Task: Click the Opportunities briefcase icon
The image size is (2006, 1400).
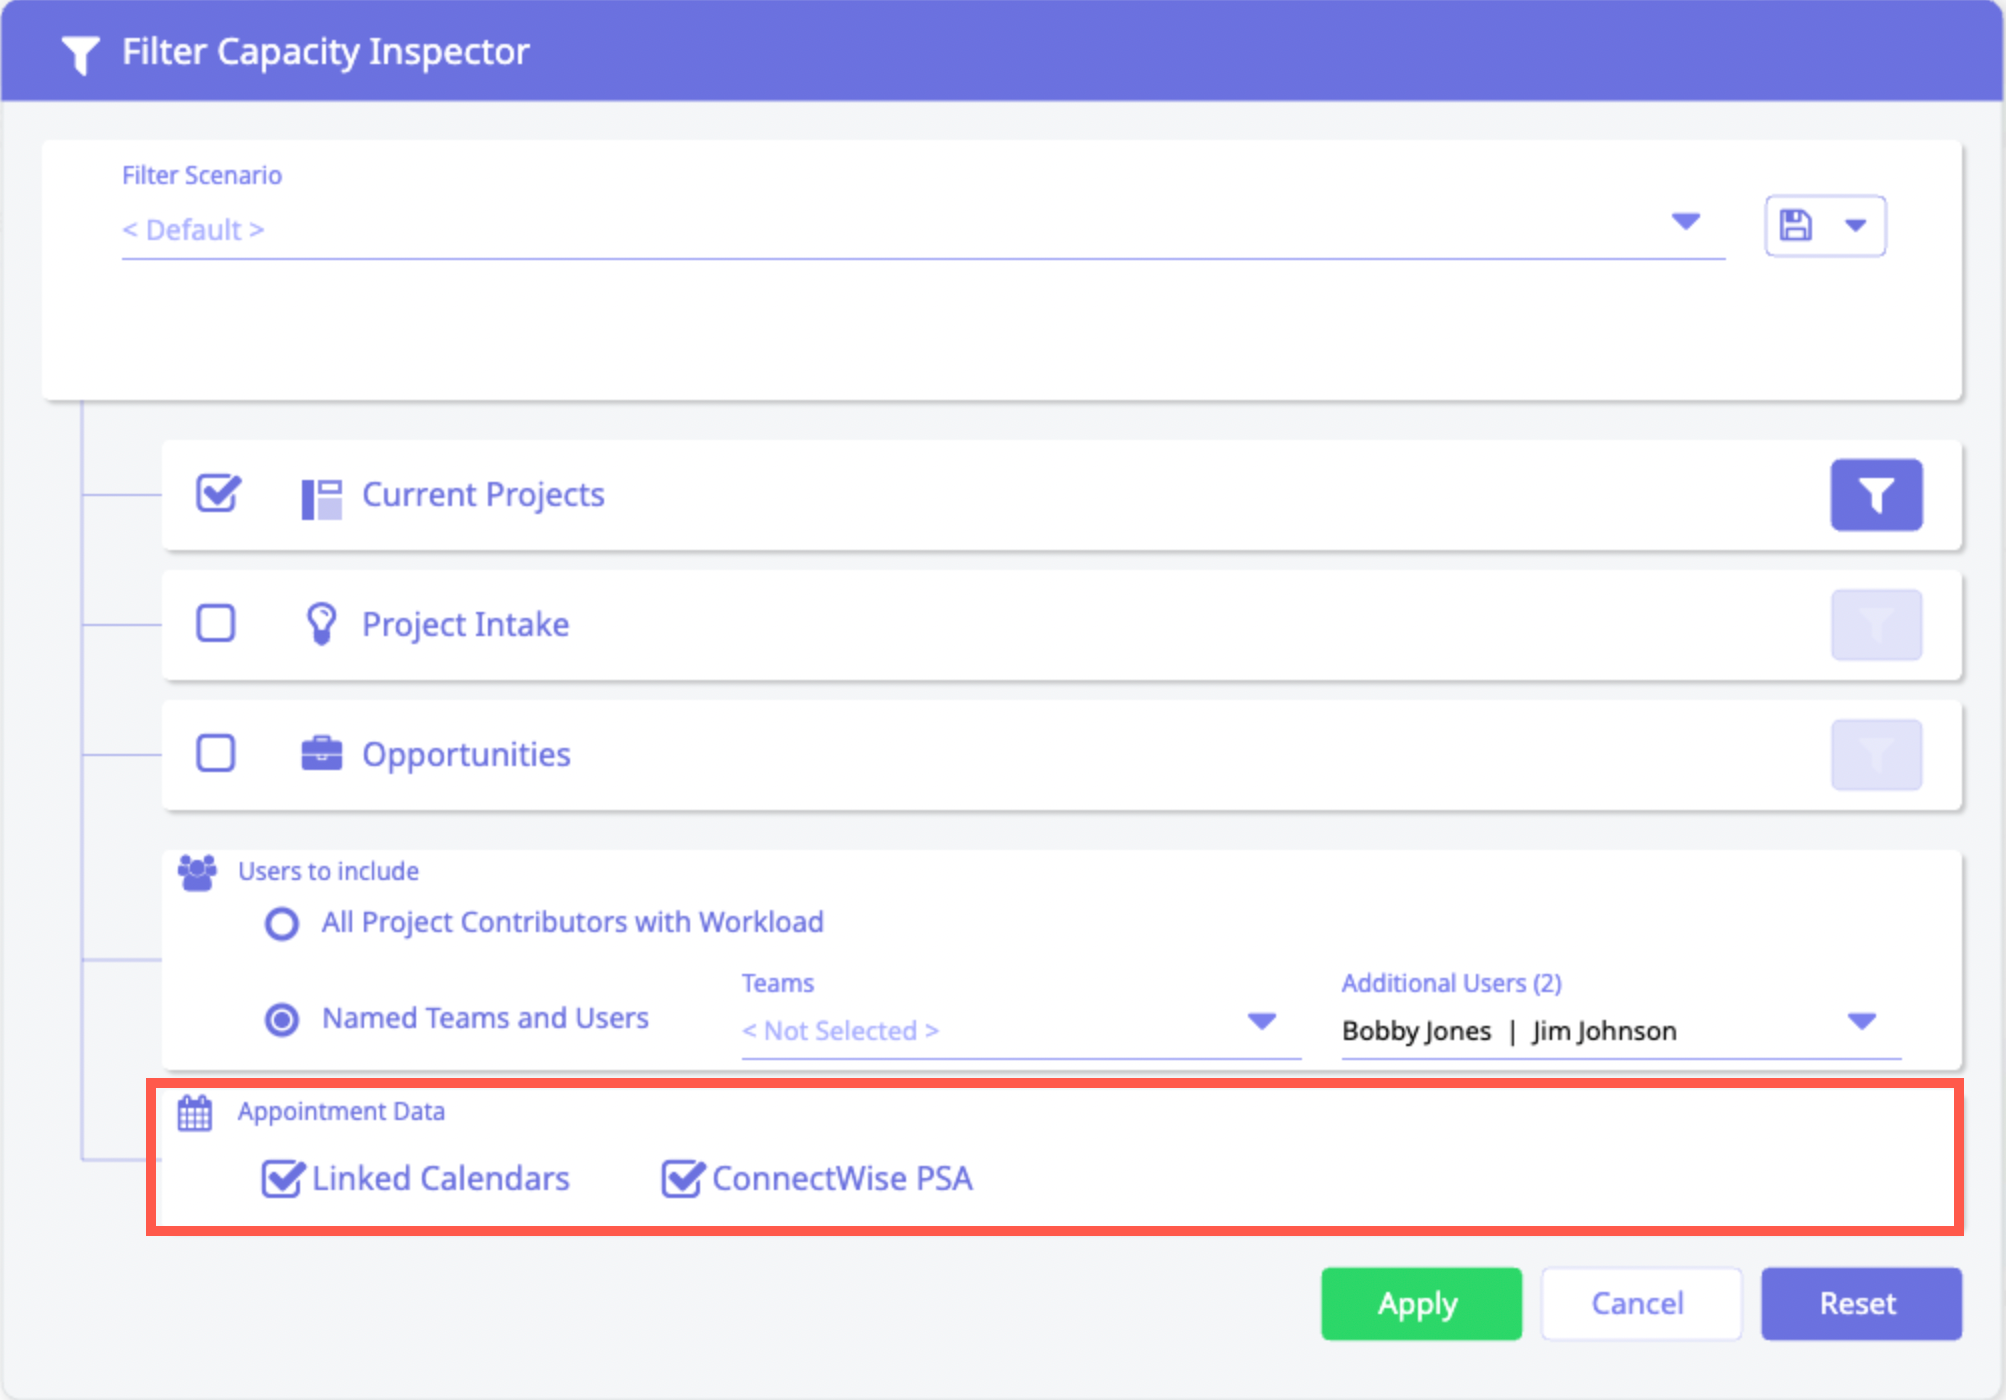Action: tap(321, 754)
